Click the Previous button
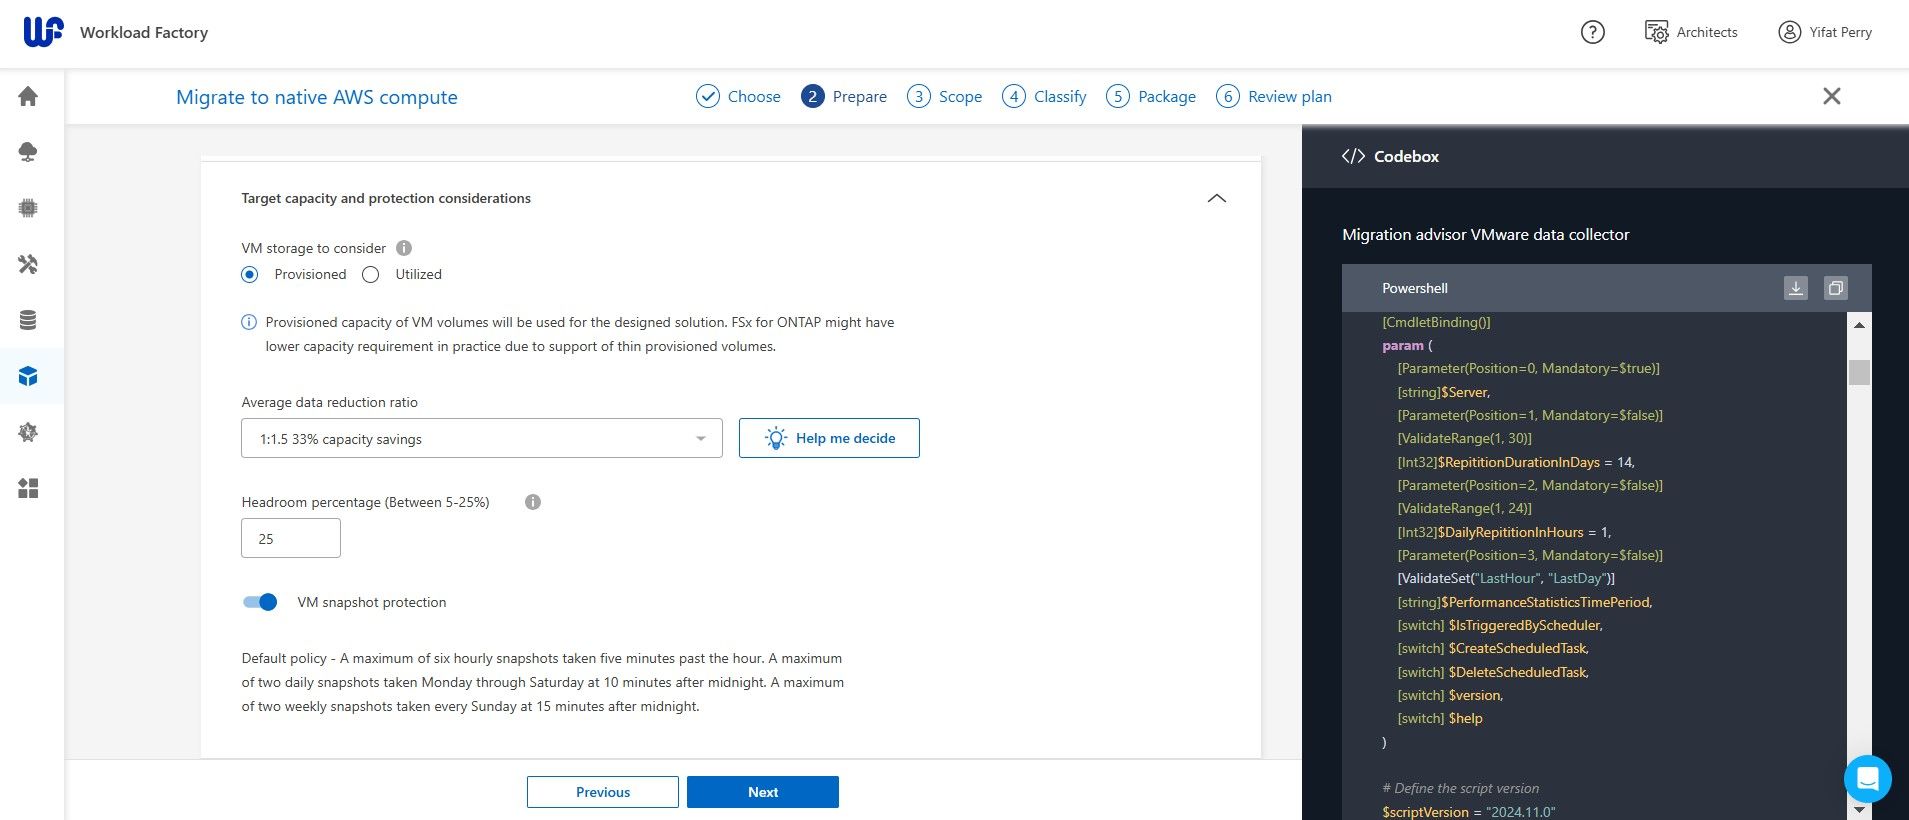This screenshot has width=1909, height=820. click(x=603, y=792)
